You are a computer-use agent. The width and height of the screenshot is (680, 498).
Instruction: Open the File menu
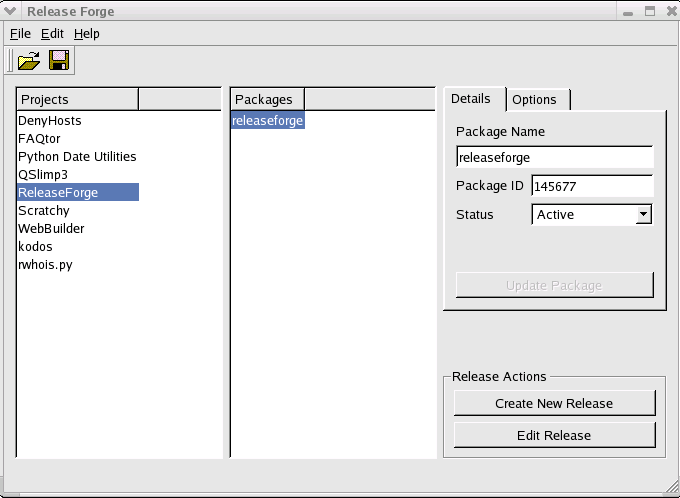coord(20,33)
